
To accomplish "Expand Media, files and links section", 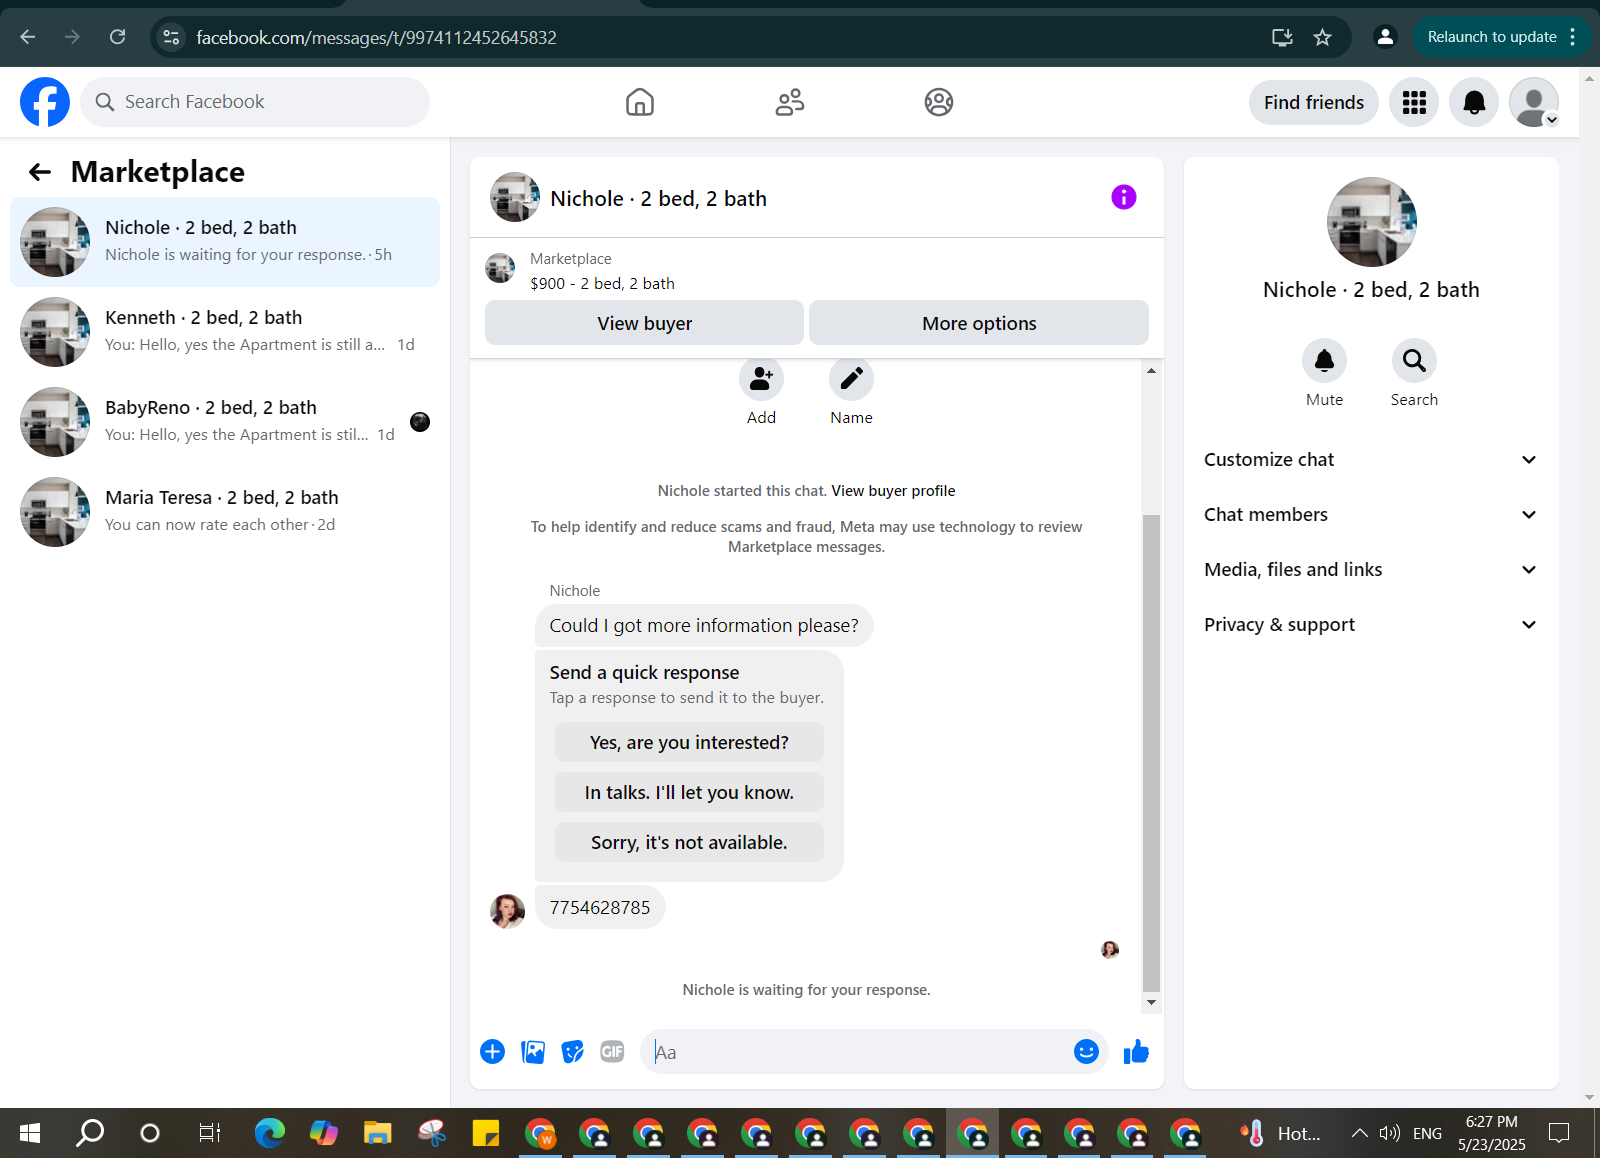I will (x=1370, y=570).
